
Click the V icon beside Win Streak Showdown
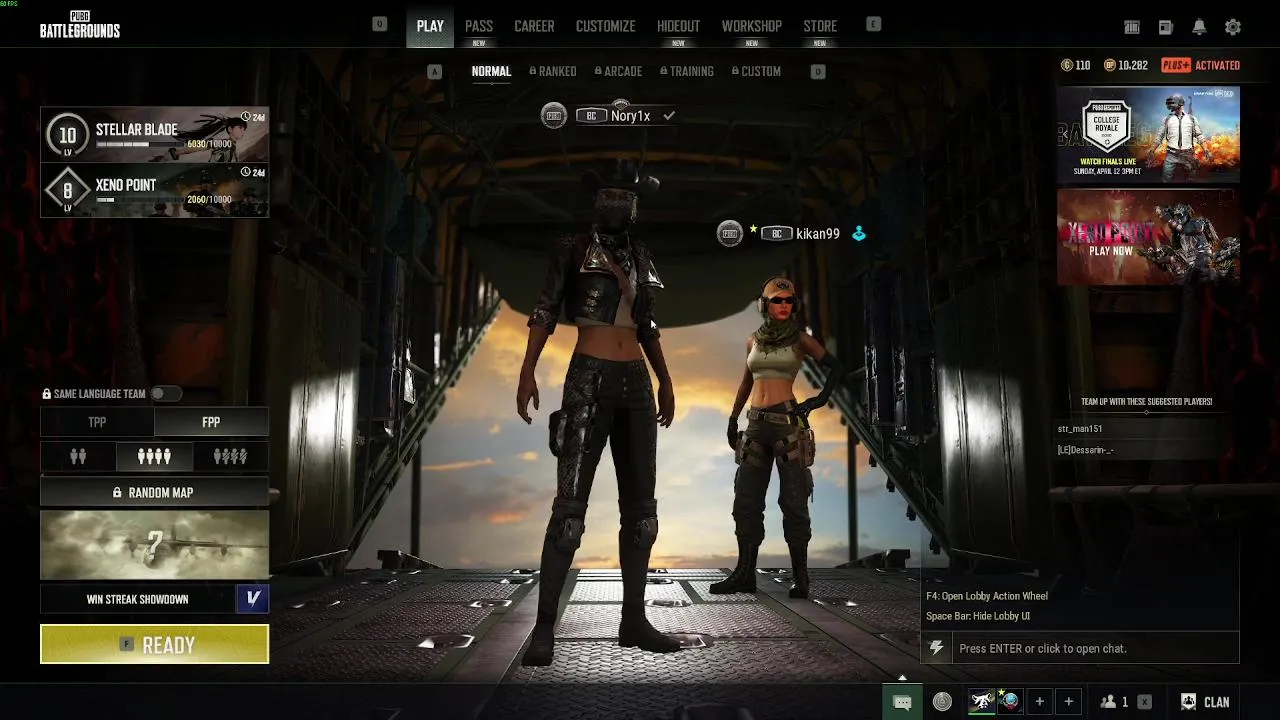point(253,598)
